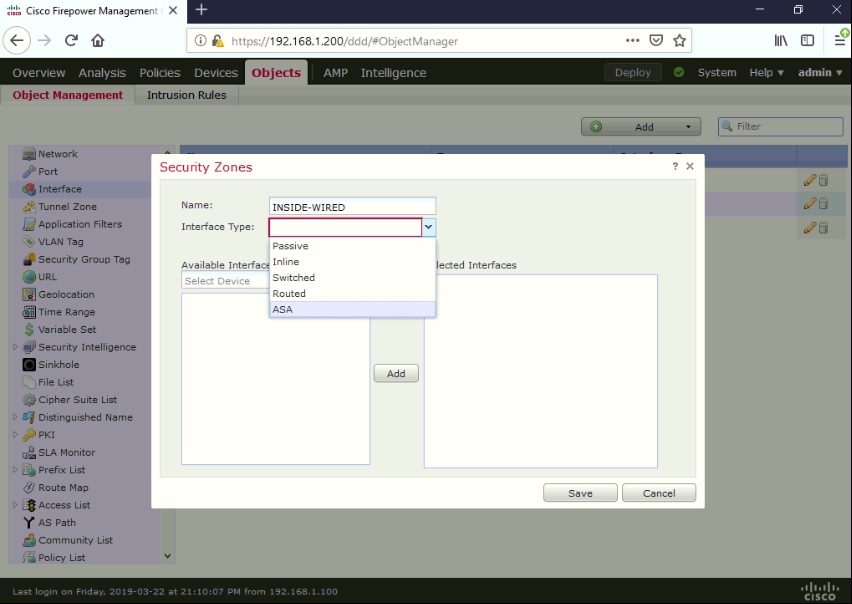Viewport: 852px width, 604px height.
Task: Open dialog help via the question mark icon
Action: click(674, 166)
